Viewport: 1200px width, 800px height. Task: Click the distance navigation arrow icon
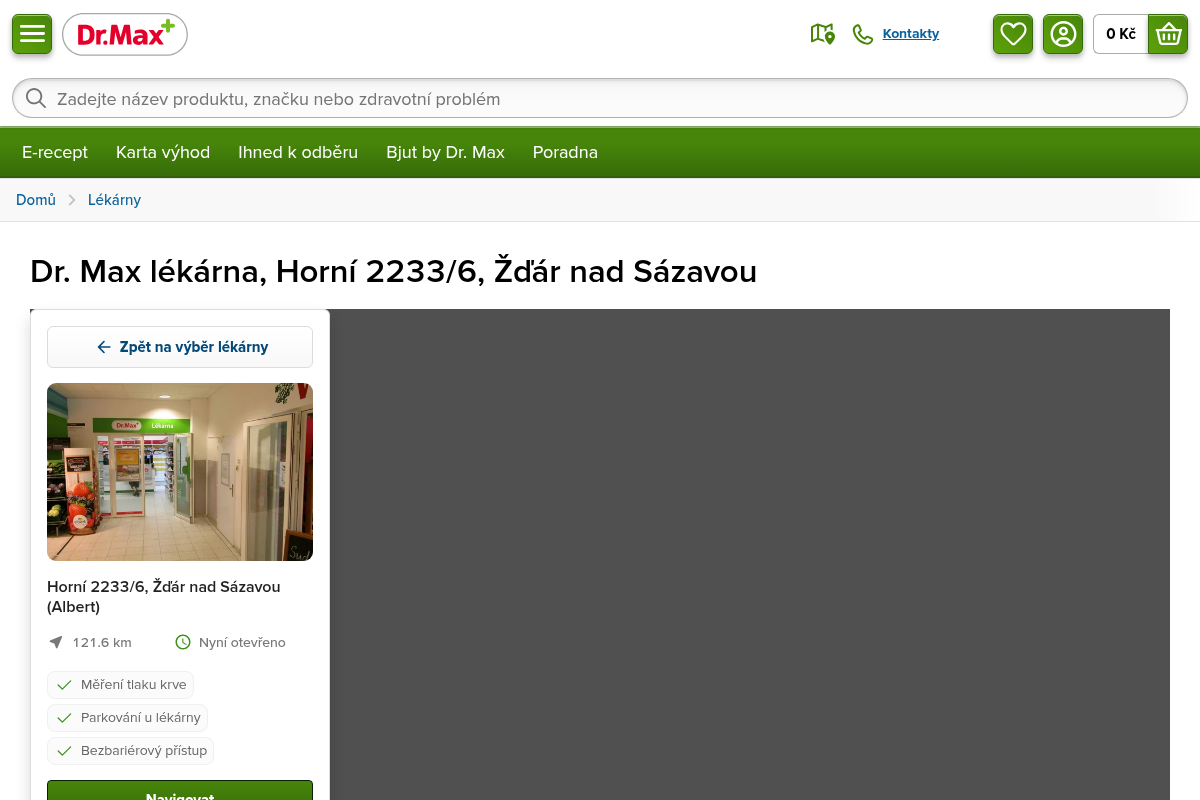point(56,642)
